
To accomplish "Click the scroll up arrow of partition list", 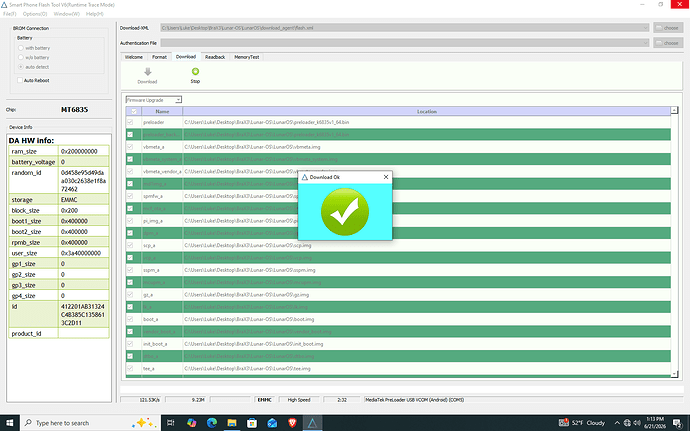I will click(674, 110).
